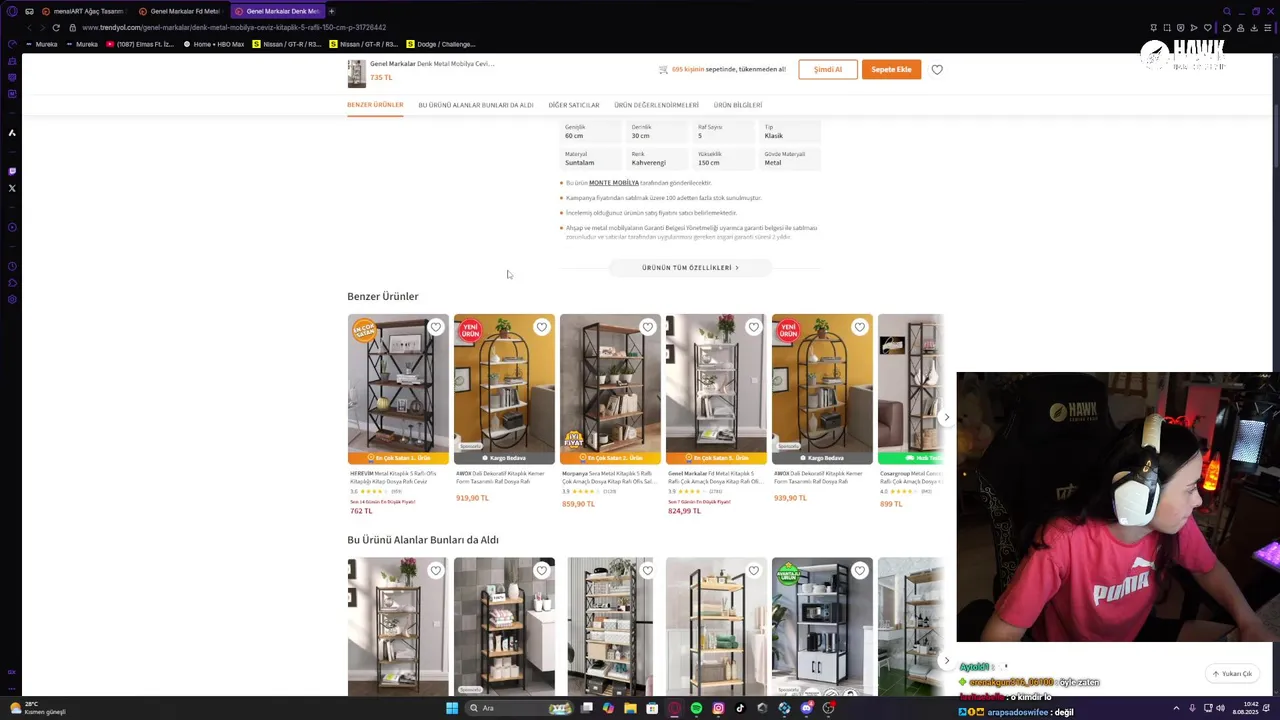This screenshot has height=720, width=1280.
Task: Favorite the HEREVİM Metal Kitaplık product
Action: click(436, 327)
